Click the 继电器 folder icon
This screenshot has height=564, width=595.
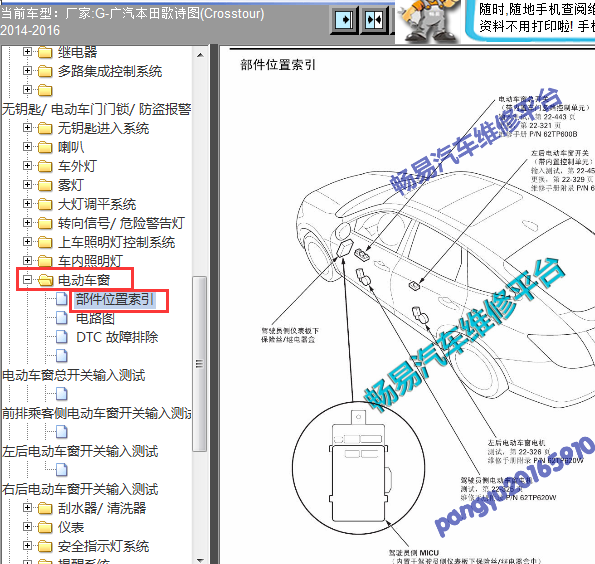45,52
